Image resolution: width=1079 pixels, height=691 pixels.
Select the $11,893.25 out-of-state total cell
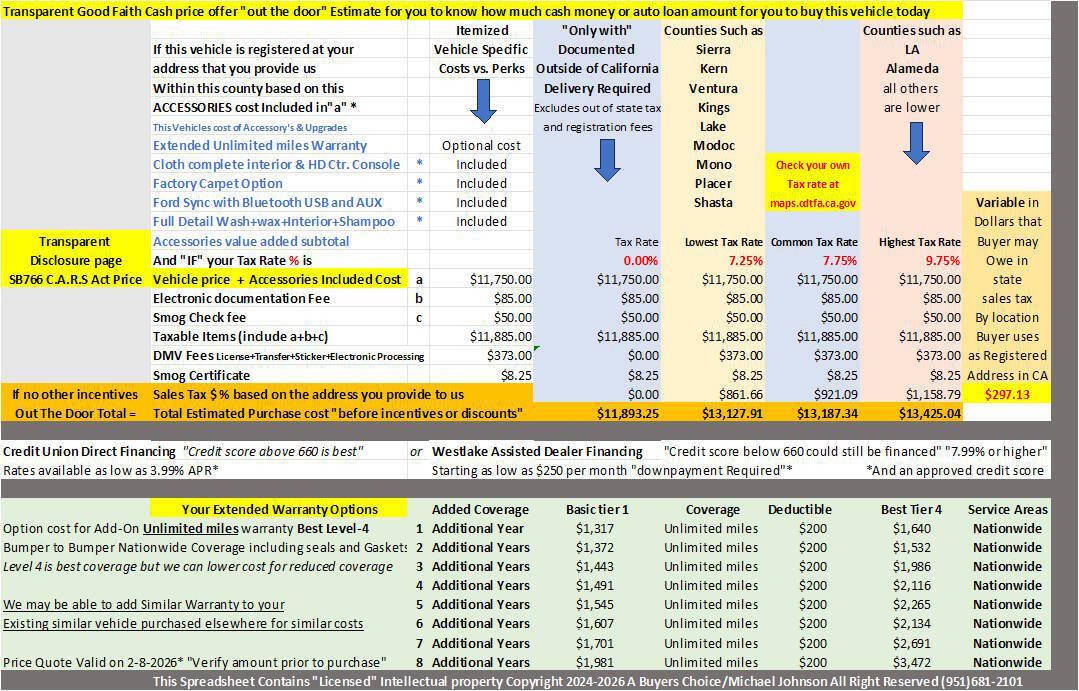[628, 414]
